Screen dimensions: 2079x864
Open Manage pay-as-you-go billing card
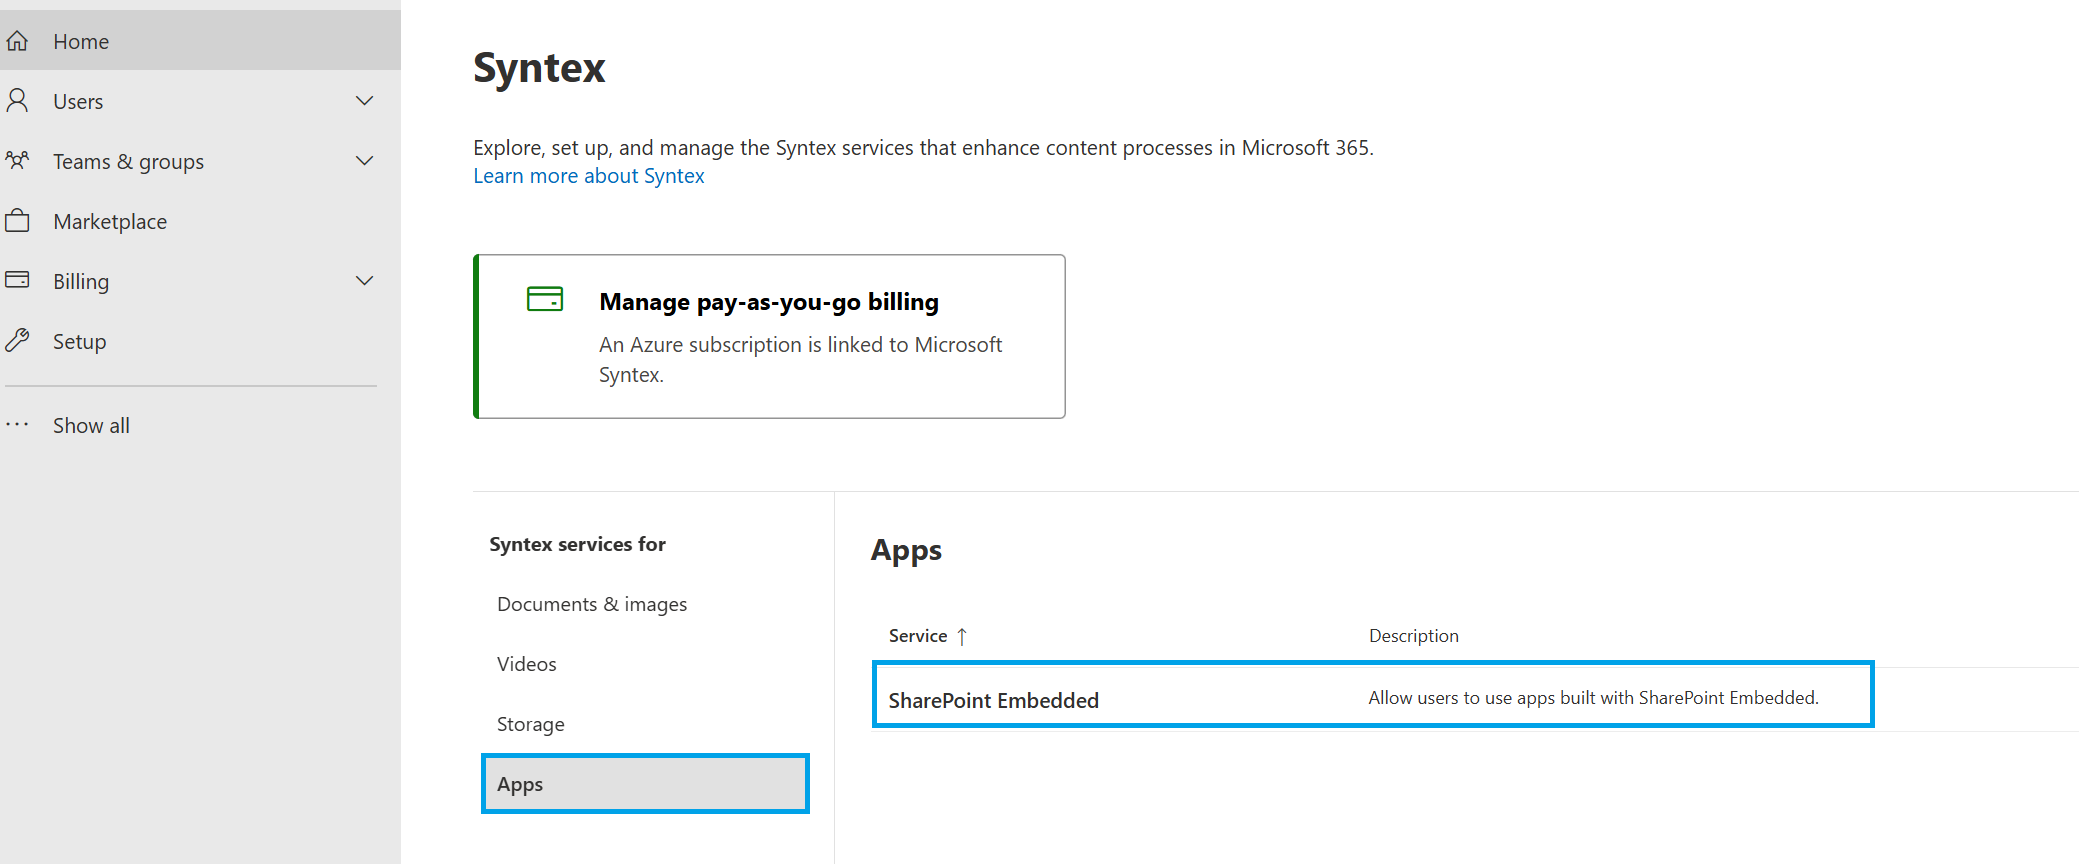[769, 302]
